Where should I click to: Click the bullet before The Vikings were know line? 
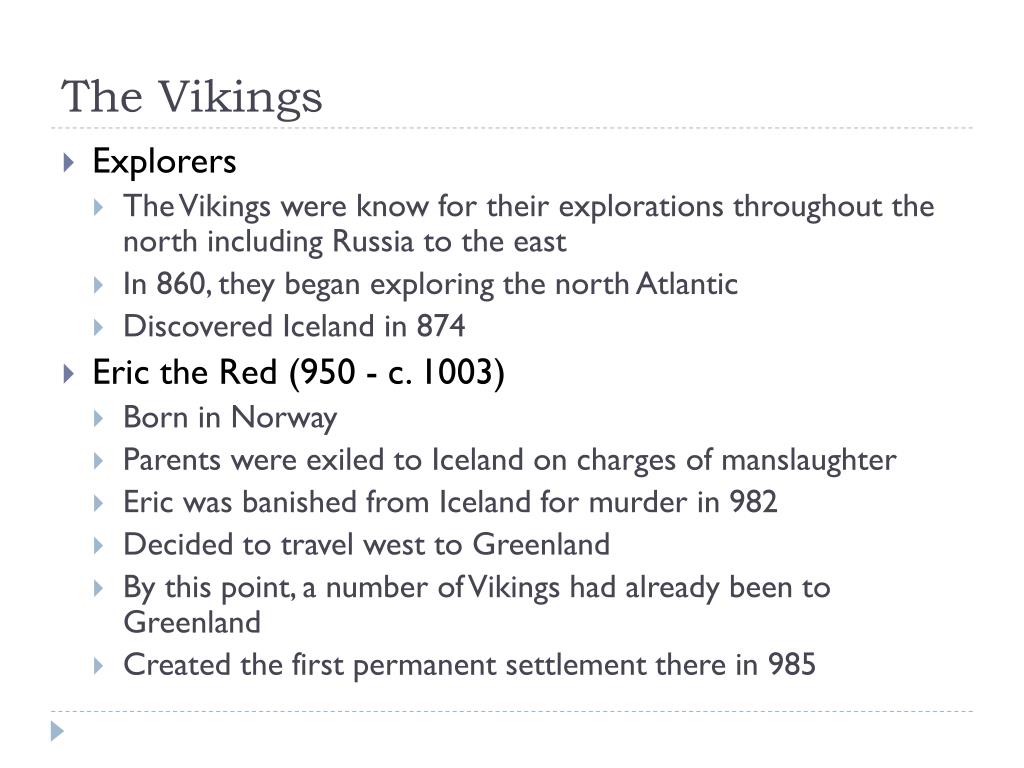tap(98, 208)
